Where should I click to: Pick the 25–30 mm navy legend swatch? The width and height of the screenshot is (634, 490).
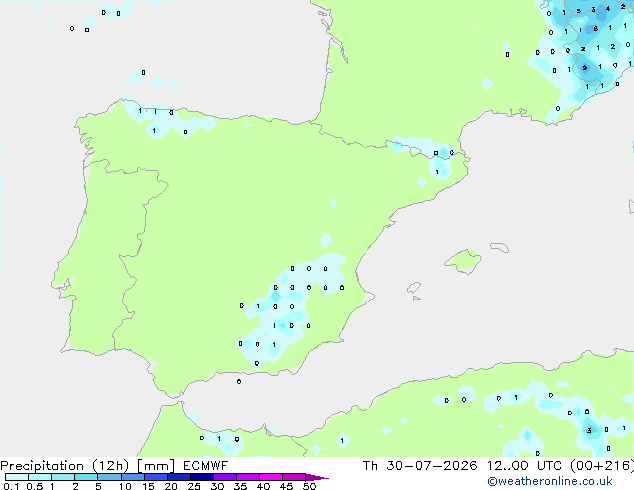pyautogui.click(x=202, y=477)
